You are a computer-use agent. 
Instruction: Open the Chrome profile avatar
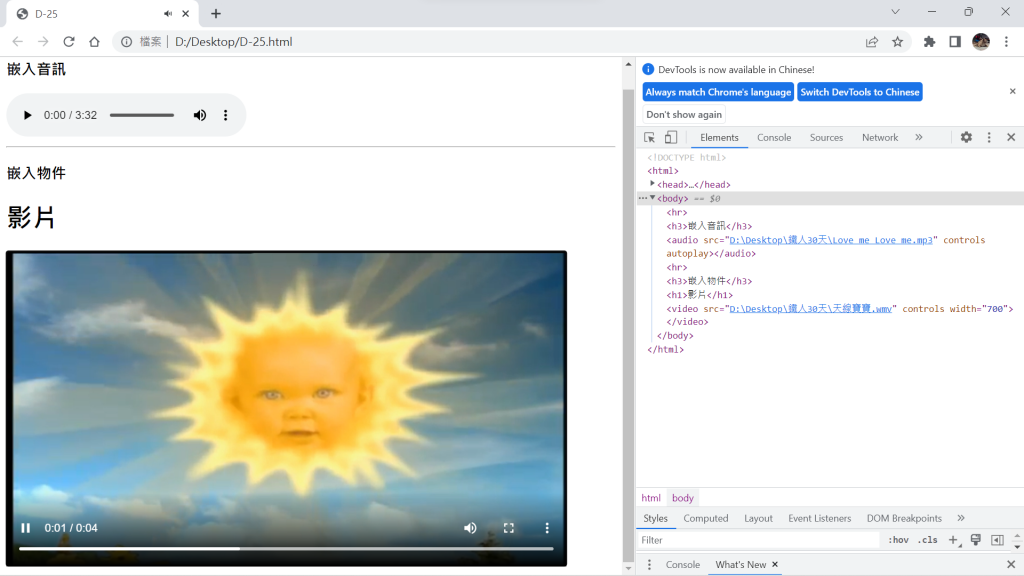tap(981, 42)
